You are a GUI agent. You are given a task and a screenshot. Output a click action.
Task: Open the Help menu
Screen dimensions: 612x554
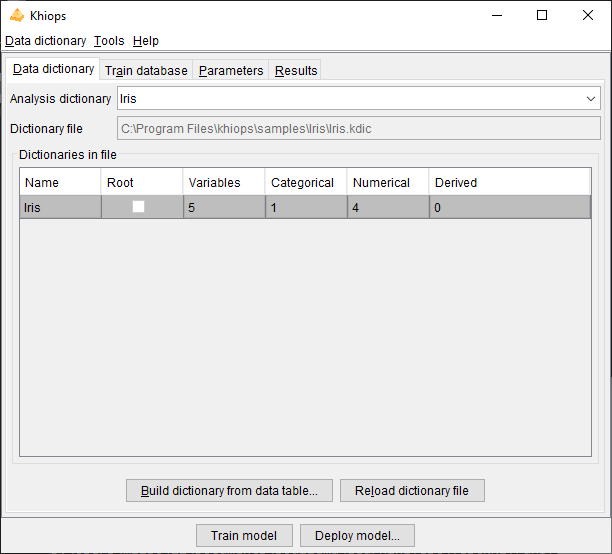[x=146, y=41]
